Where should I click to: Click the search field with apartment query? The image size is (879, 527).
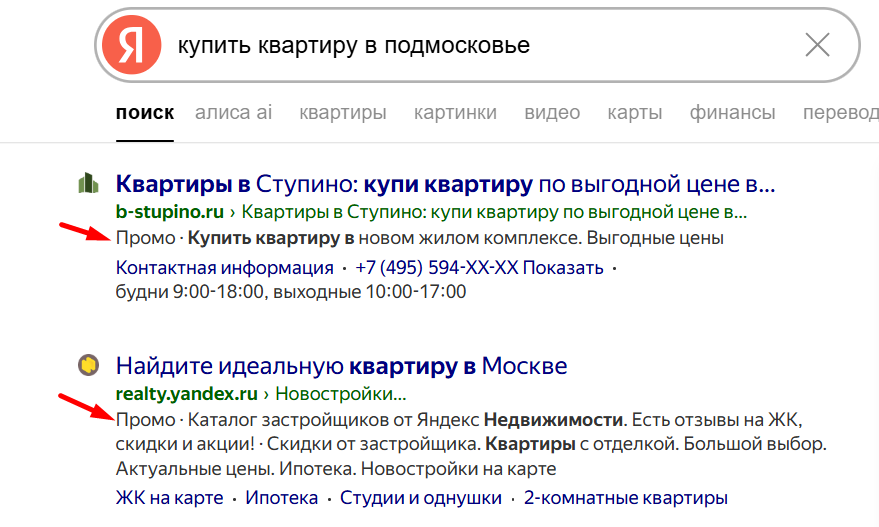point(477,45)
